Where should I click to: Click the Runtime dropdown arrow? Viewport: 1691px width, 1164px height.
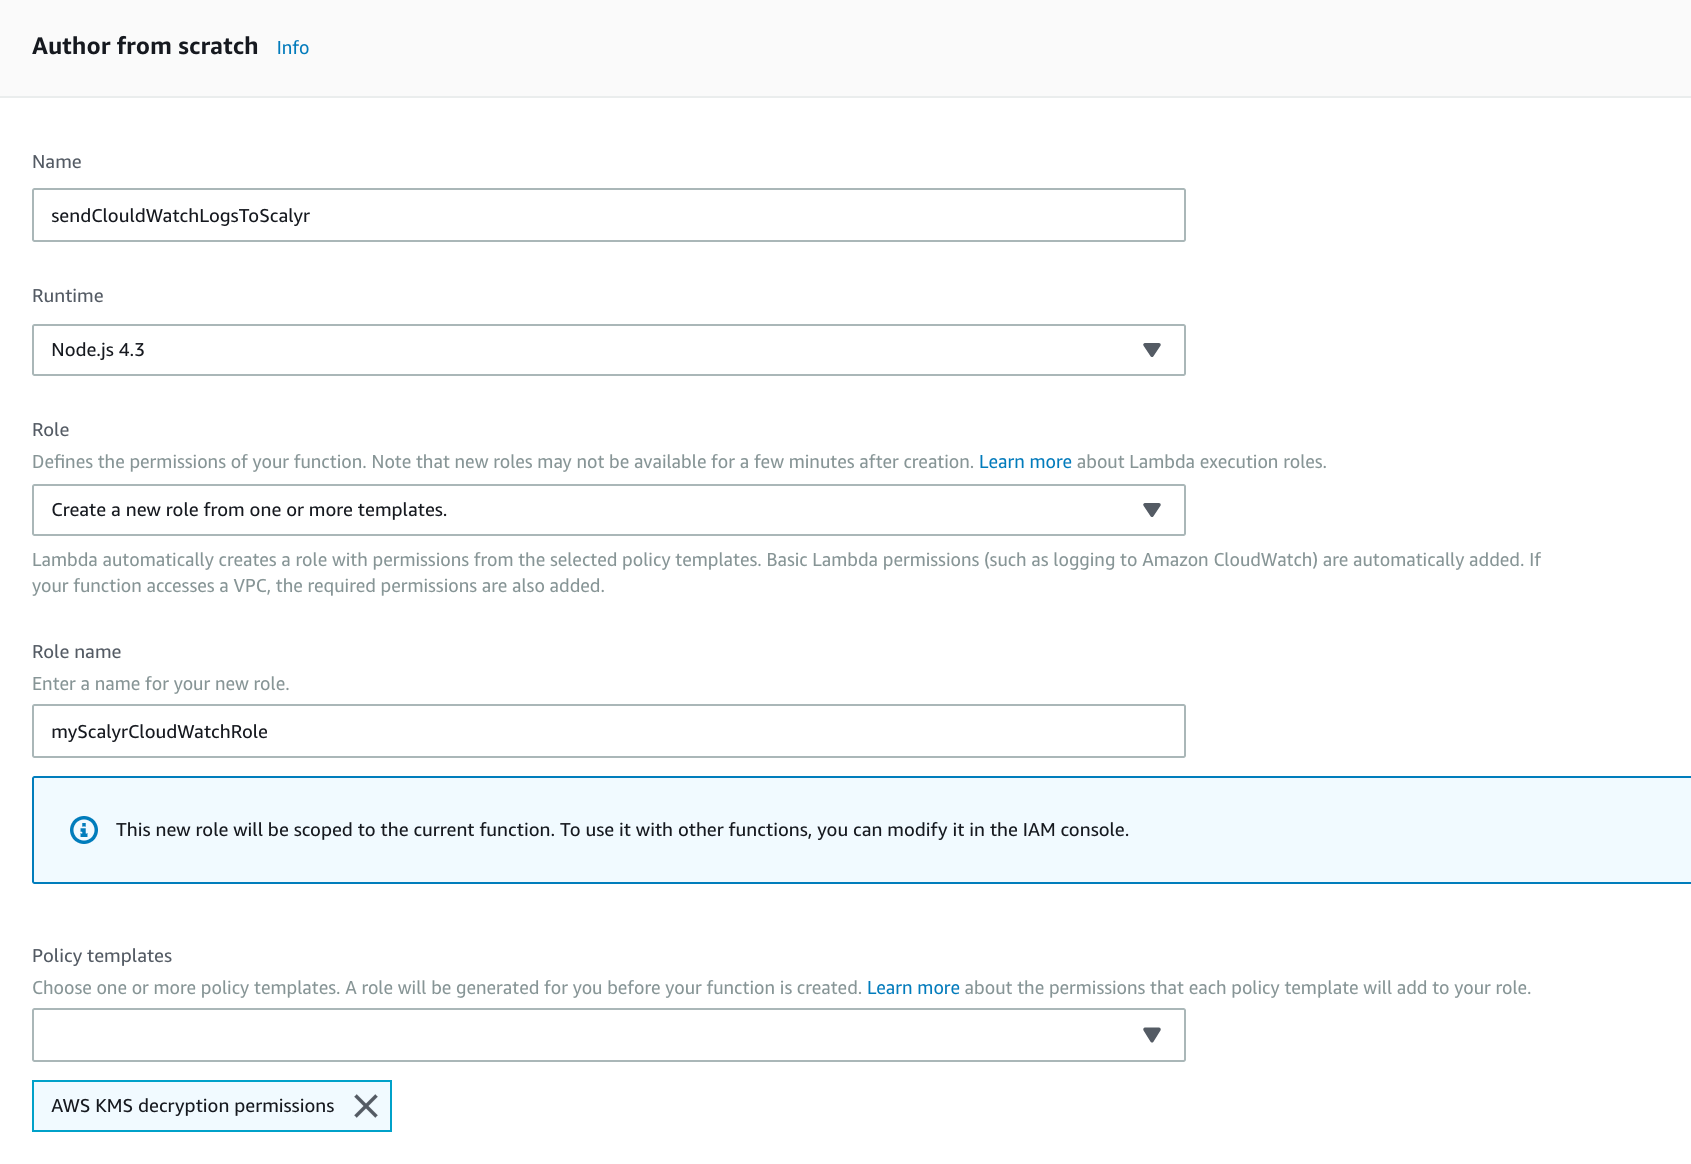[x=1151, y=350]
